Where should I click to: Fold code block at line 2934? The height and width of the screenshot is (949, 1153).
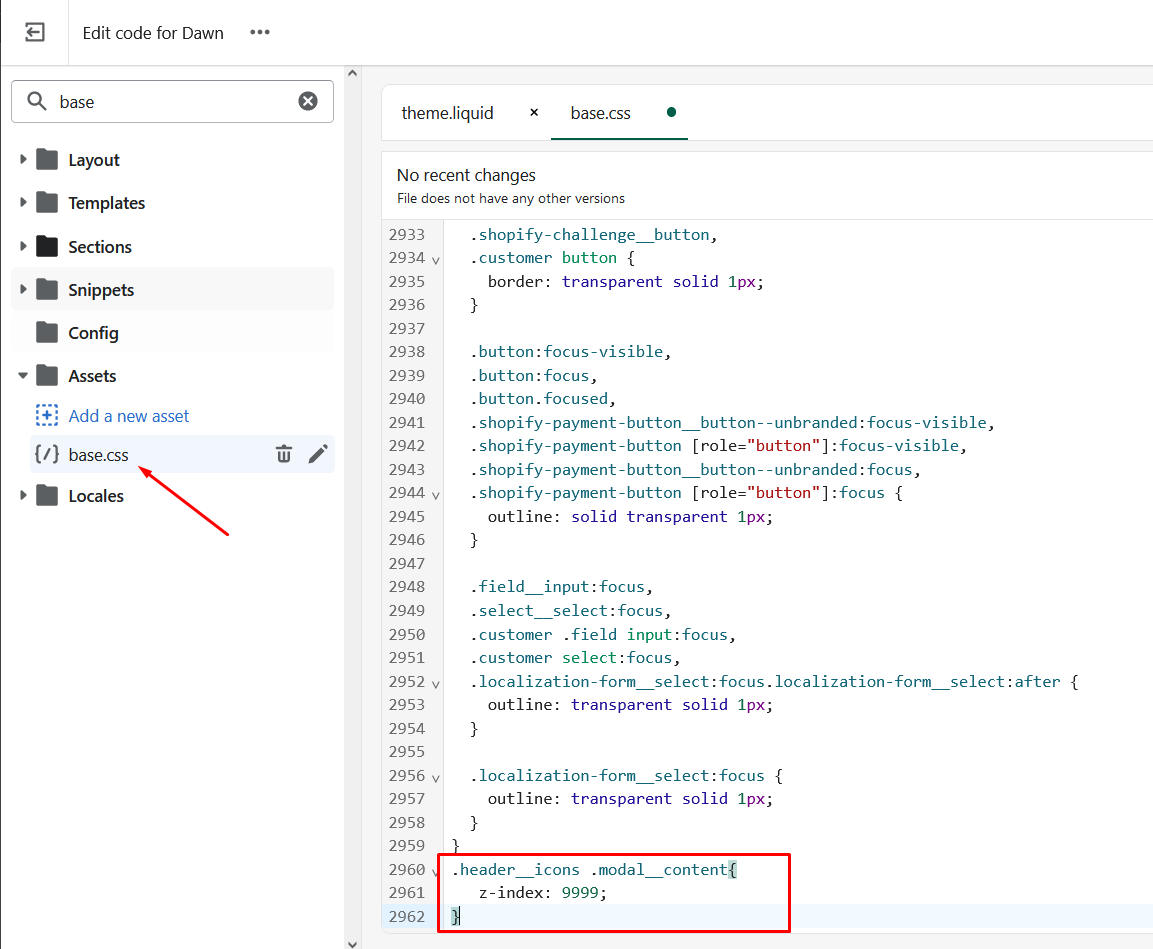pos(436,260)
